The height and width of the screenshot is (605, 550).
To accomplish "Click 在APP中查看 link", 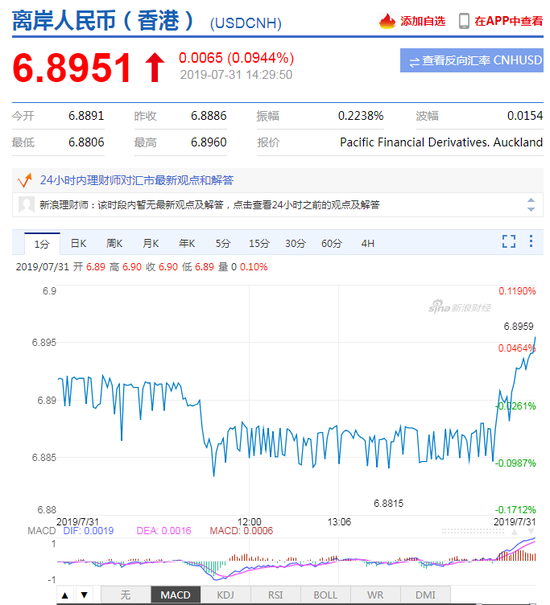I will click(x=509, y=21).
